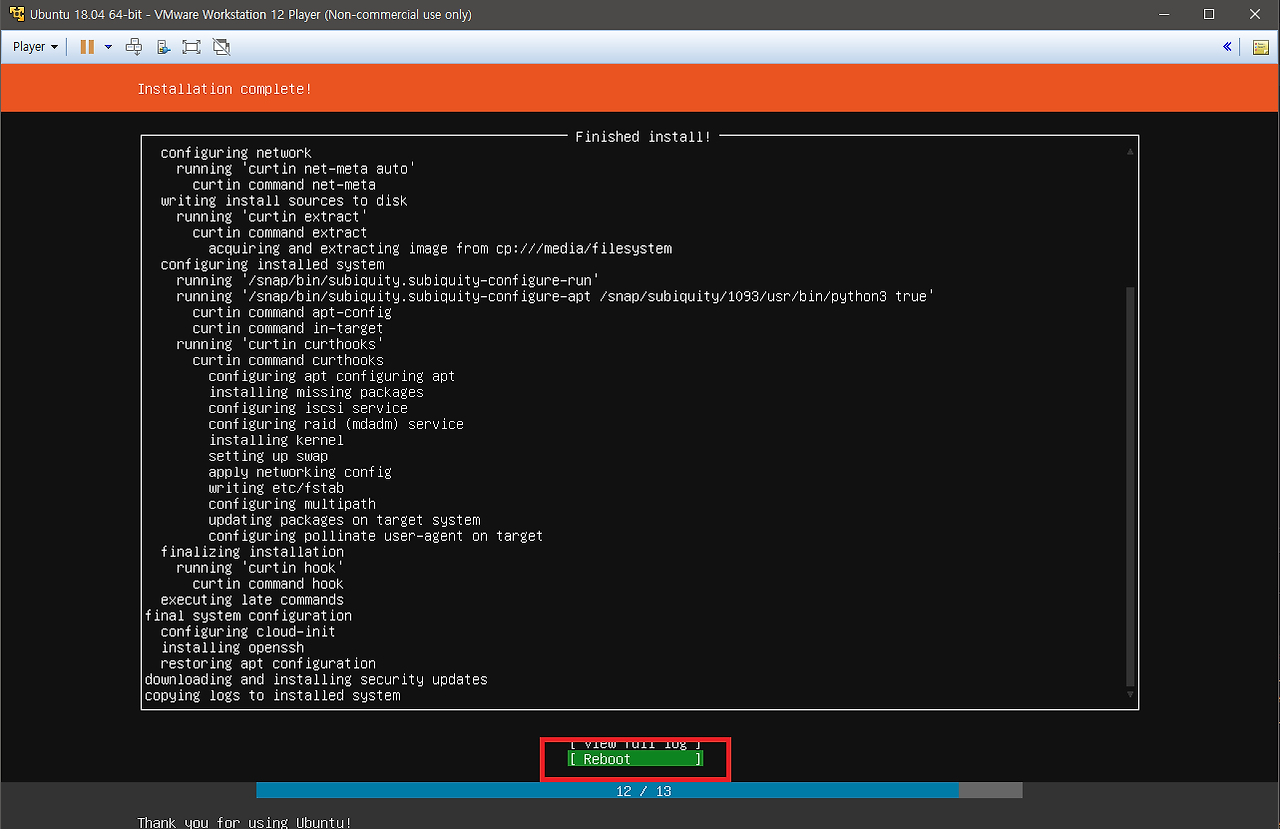Click the 'Finished install!' panel title
The image size is (1280, 829).
tap(643, 136)
